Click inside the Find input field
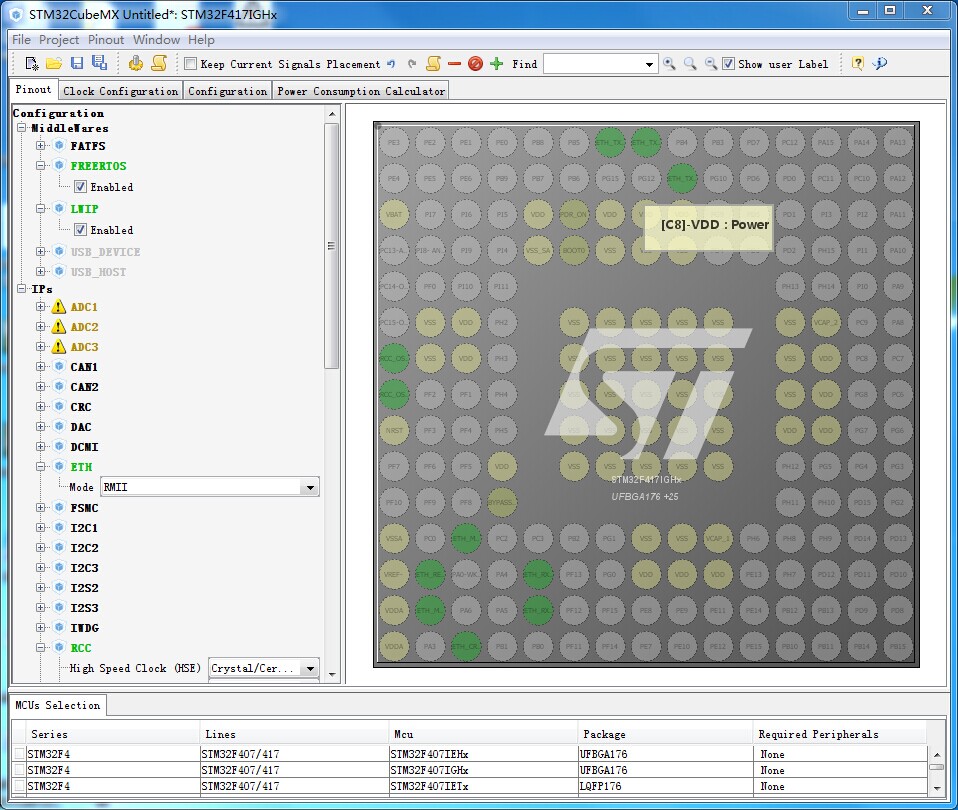This screenshot has width=958, height=810. point(593,64)
